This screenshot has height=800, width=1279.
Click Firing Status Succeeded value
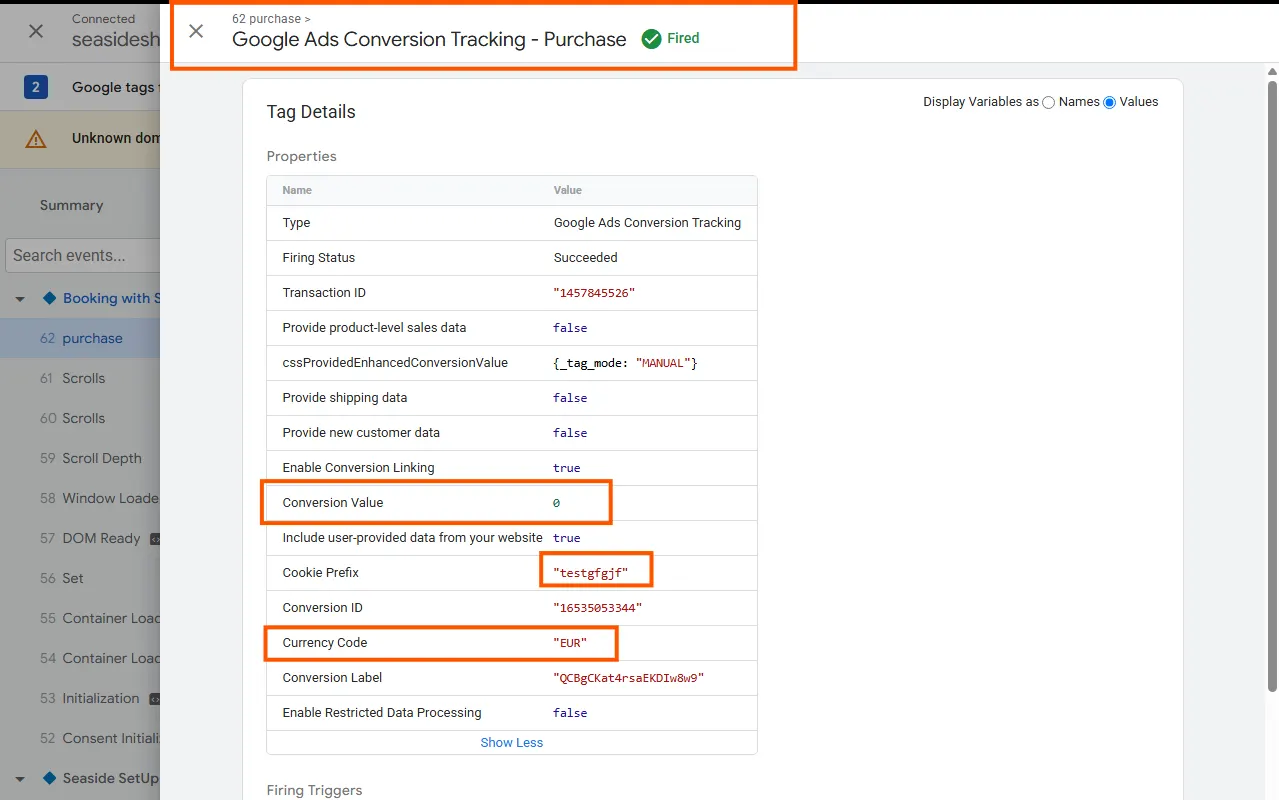(x=585, y=258)
